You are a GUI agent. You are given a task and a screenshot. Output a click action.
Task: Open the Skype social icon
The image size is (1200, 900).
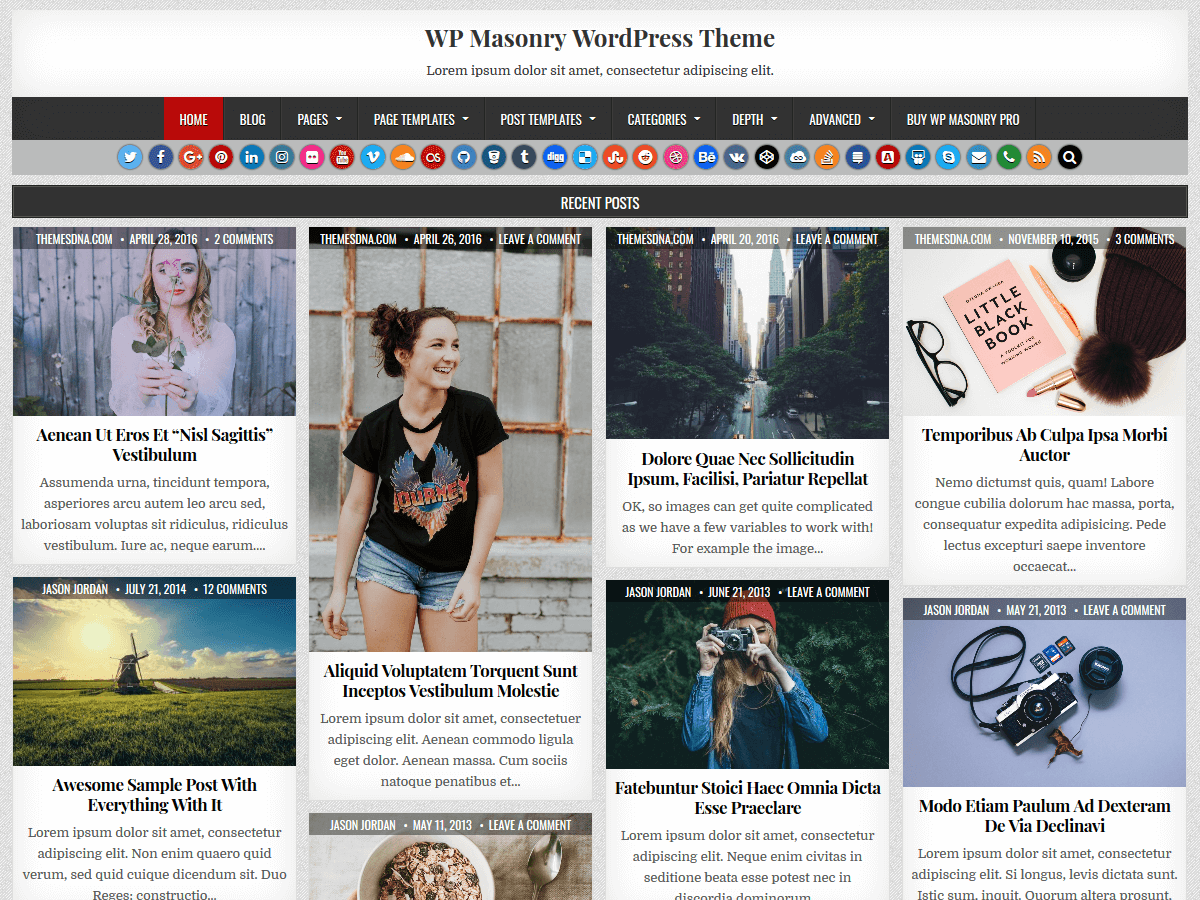(948, 157)
